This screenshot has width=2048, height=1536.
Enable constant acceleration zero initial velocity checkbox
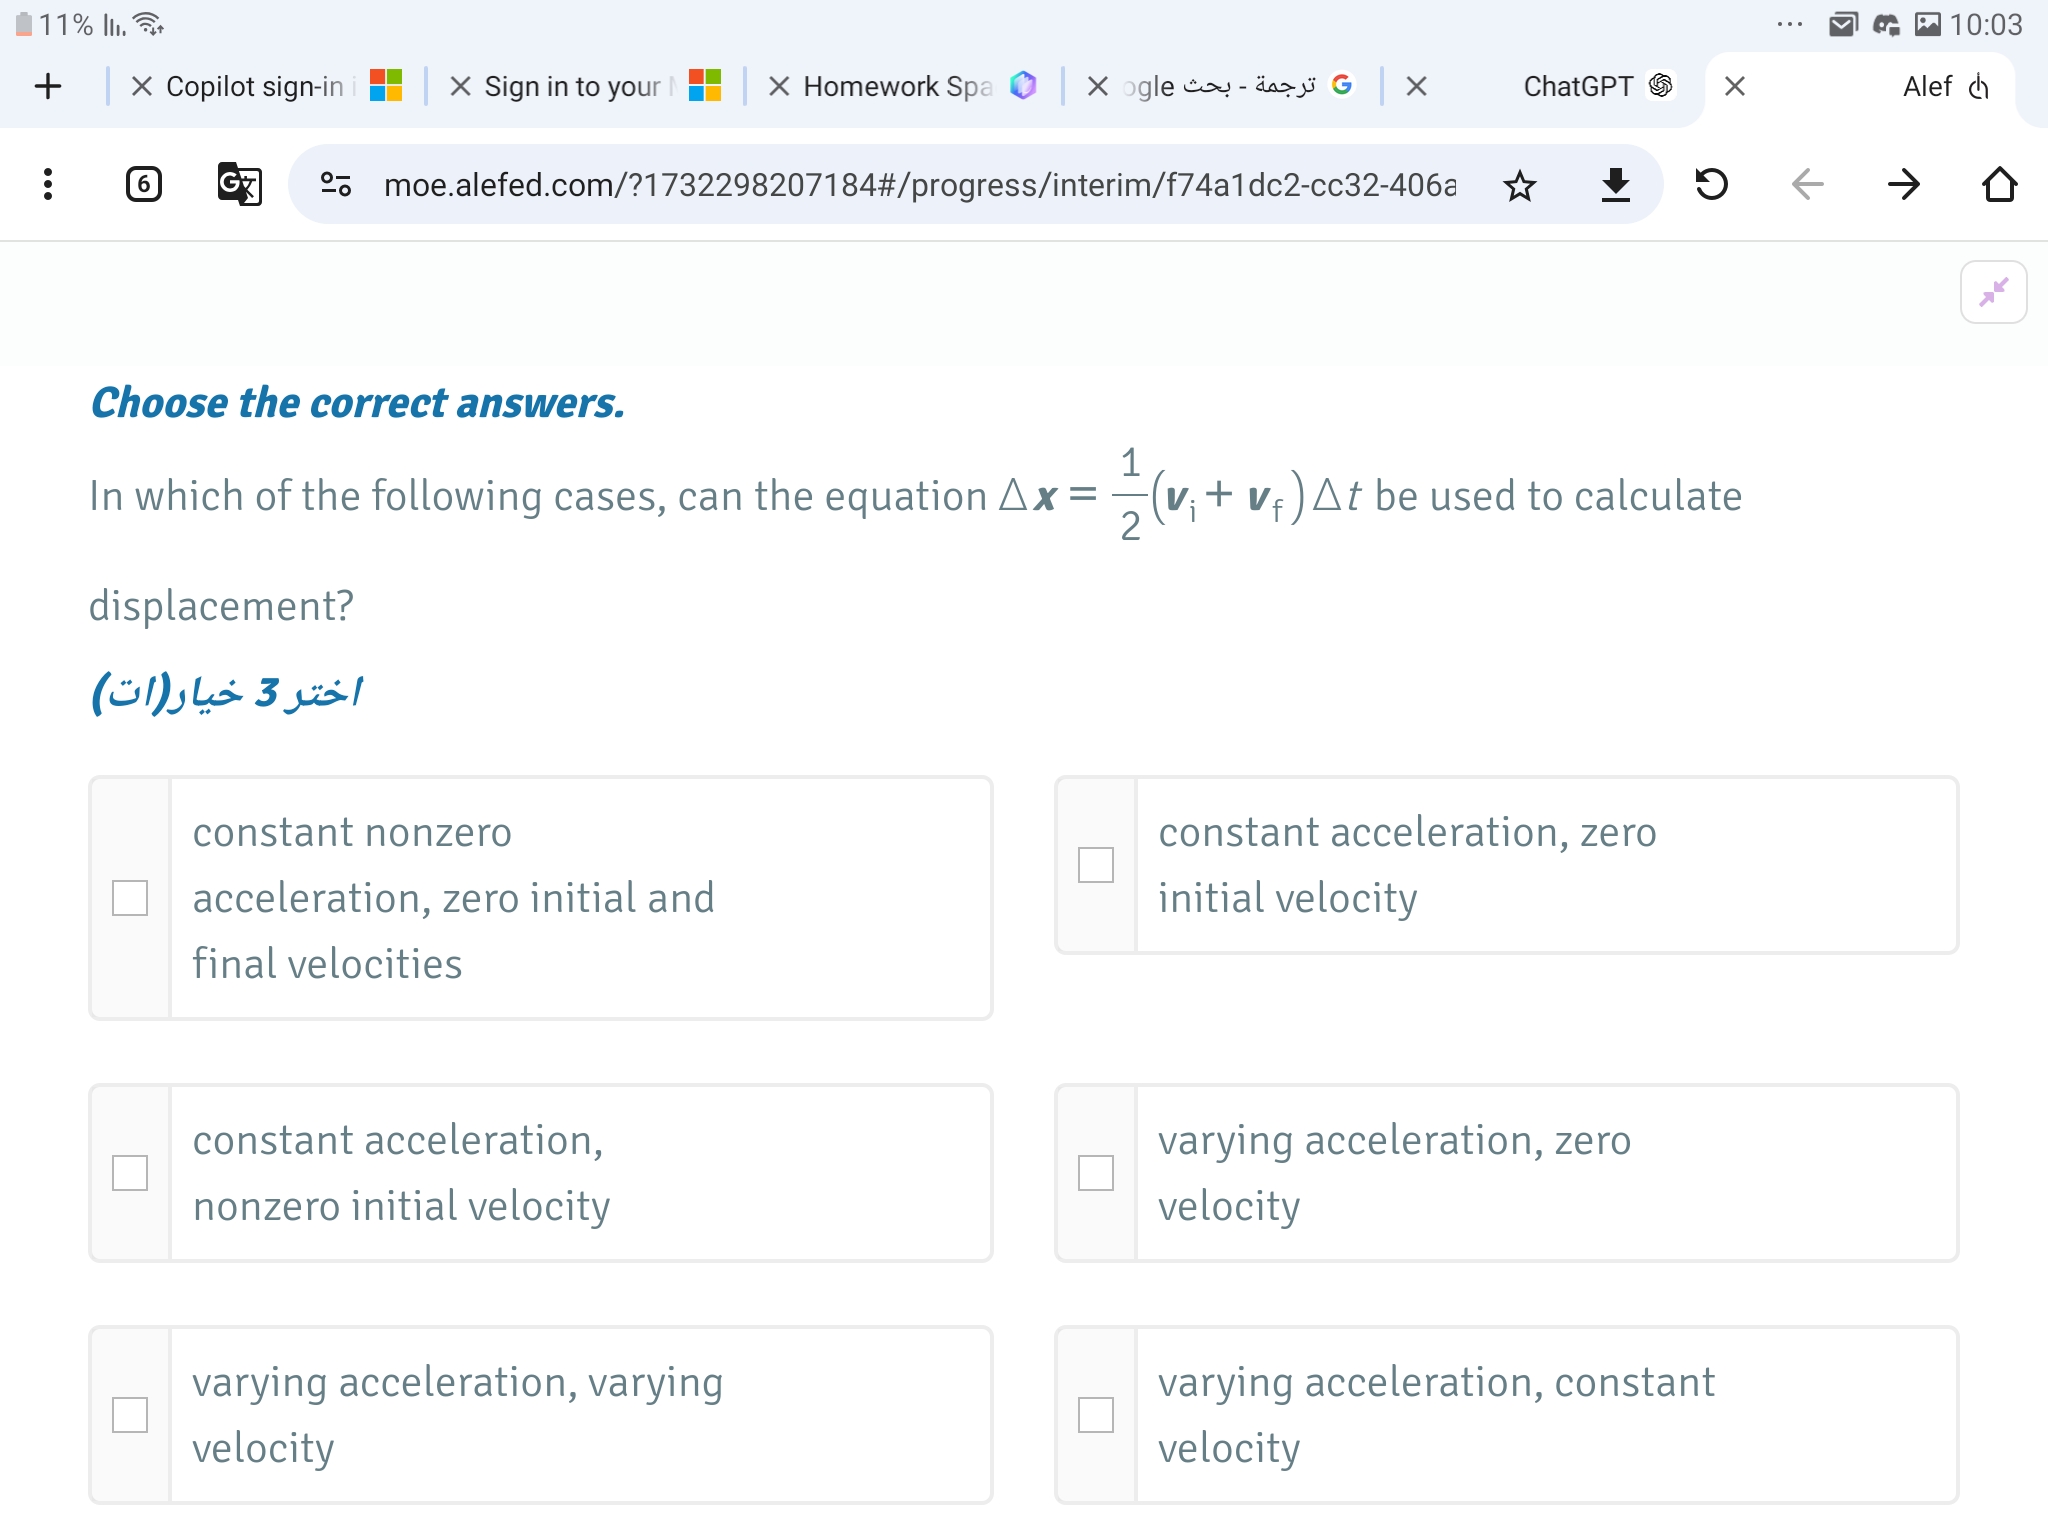(1097, 863)
